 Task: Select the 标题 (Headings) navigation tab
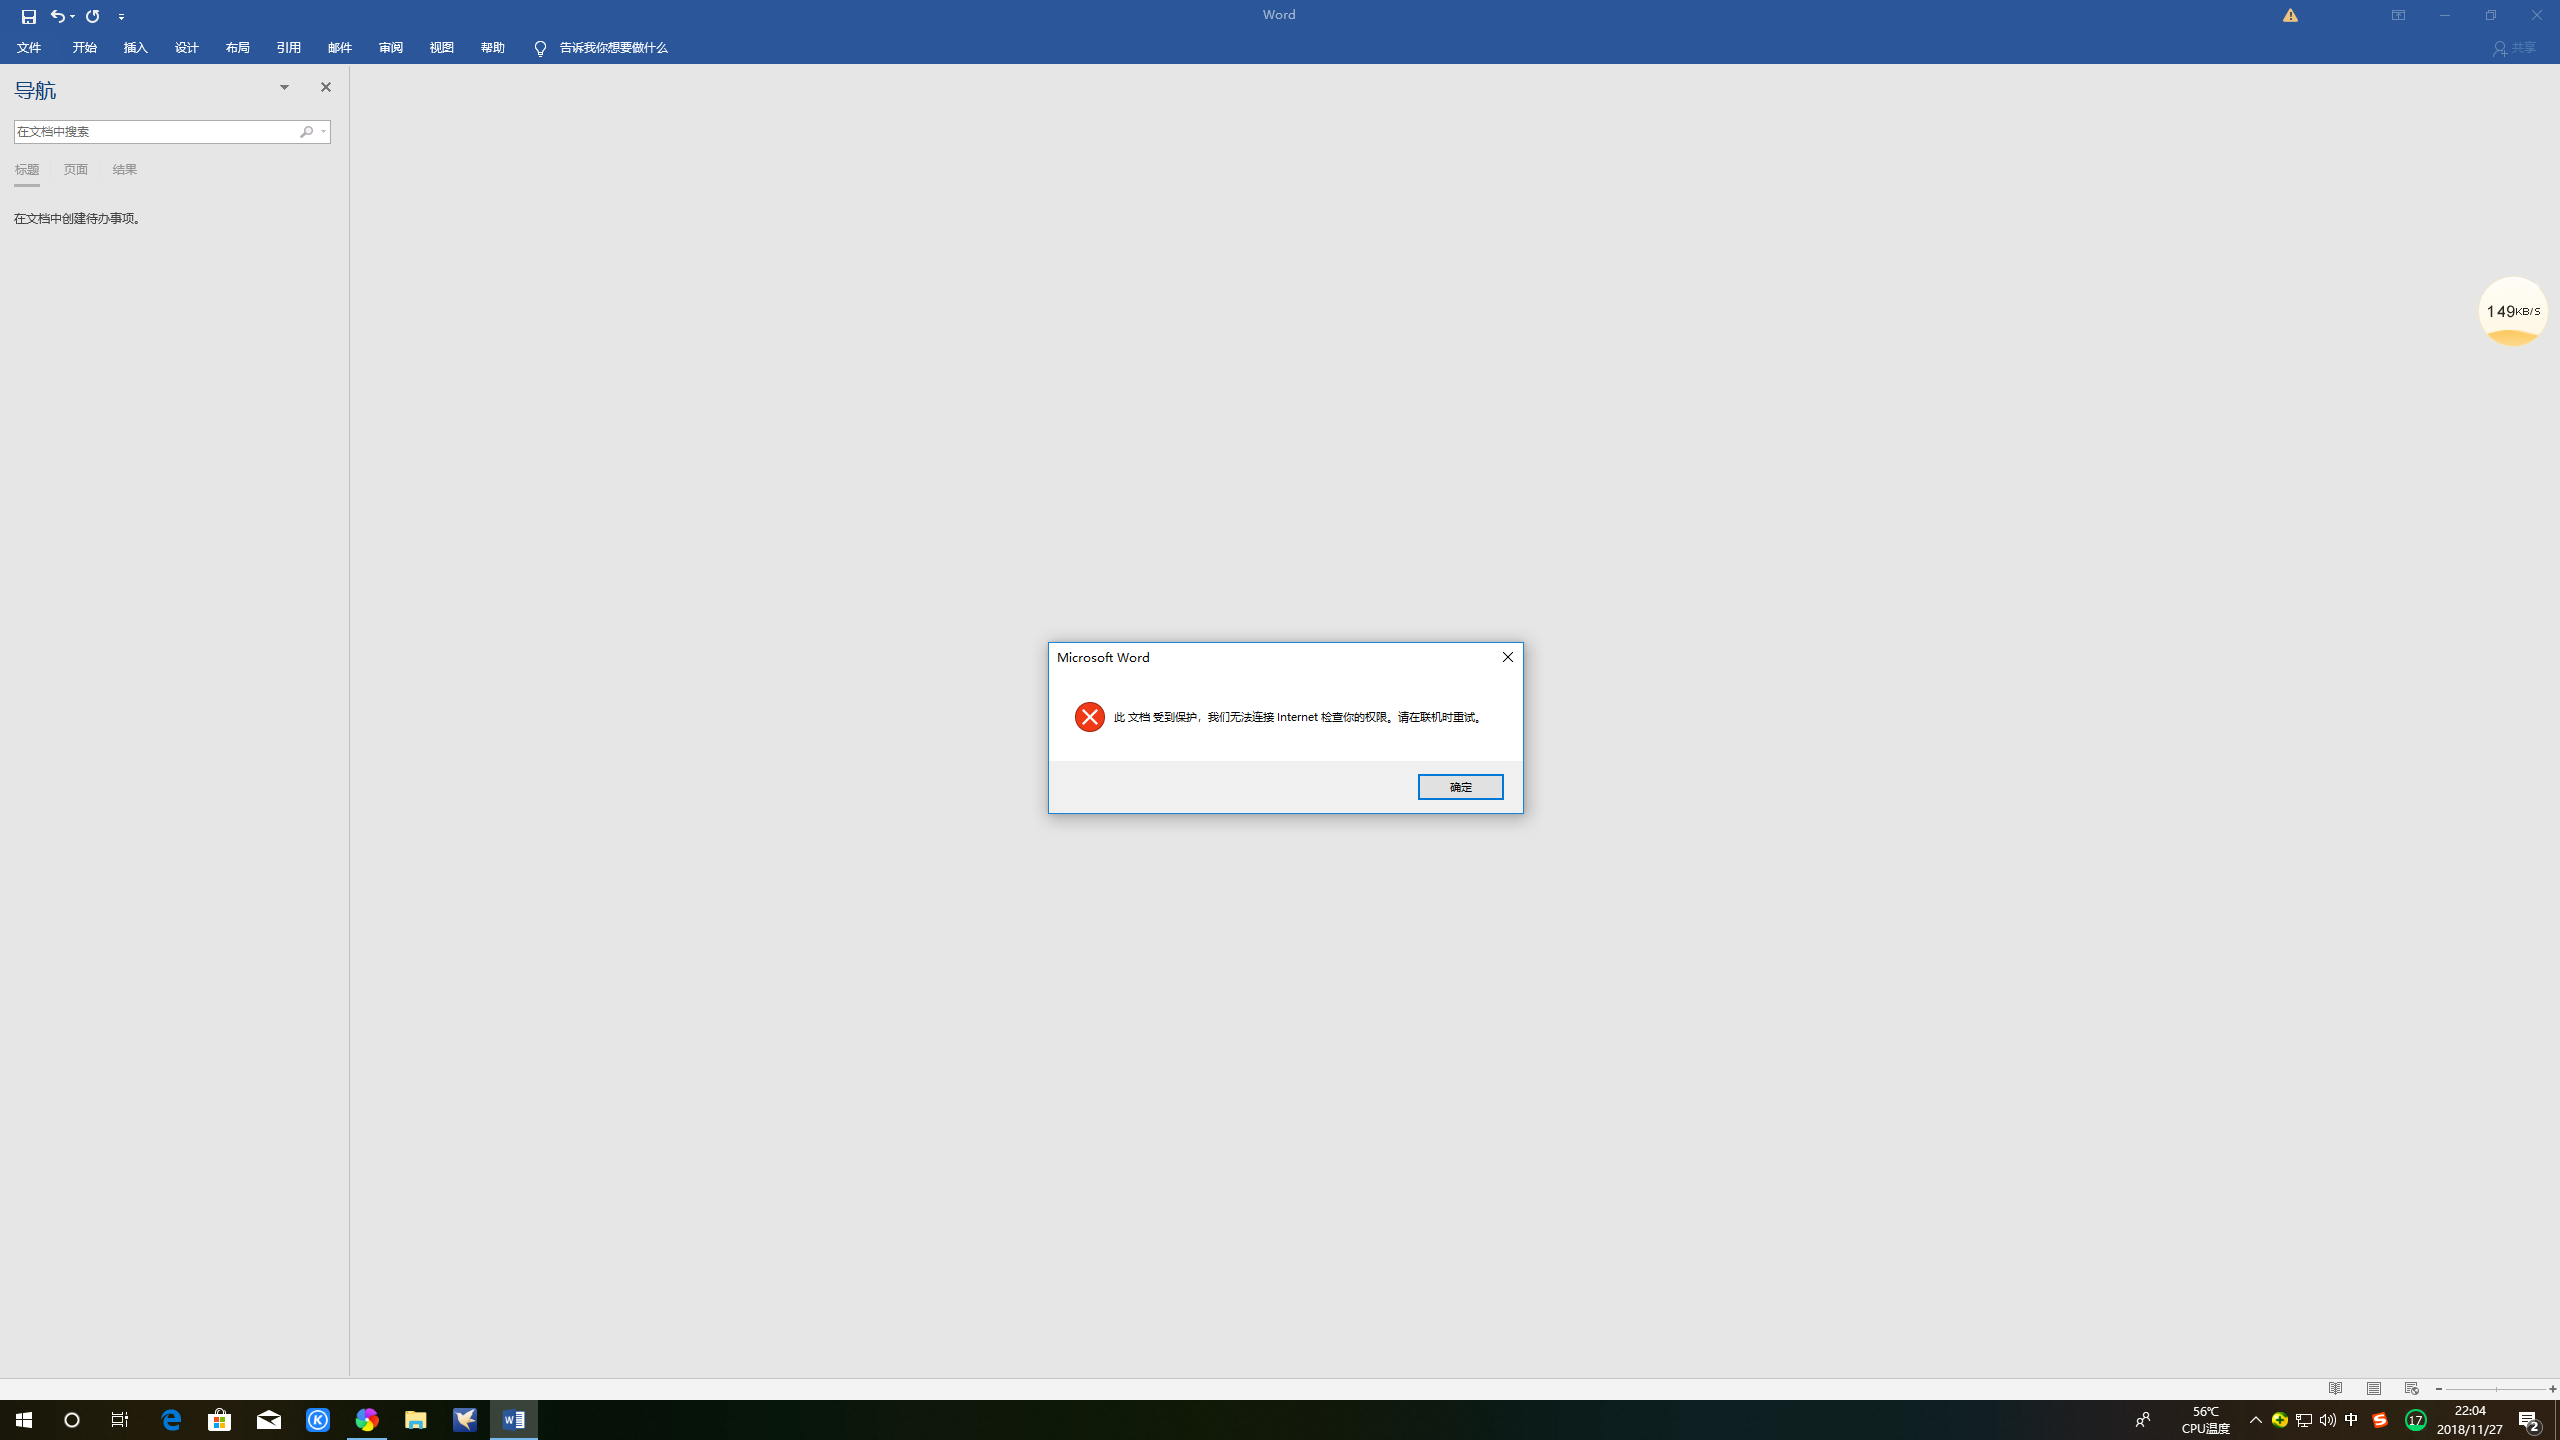coord(27,169)
